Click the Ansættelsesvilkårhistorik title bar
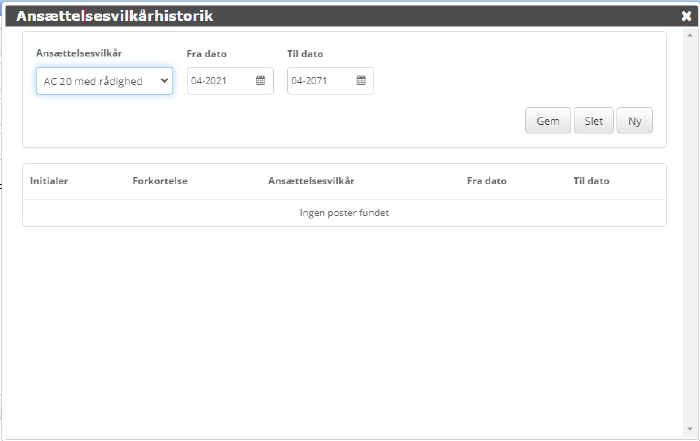Image resolution: width=700 pixels, height=441 pixels. pyautogui.click(x=300, y=16)
